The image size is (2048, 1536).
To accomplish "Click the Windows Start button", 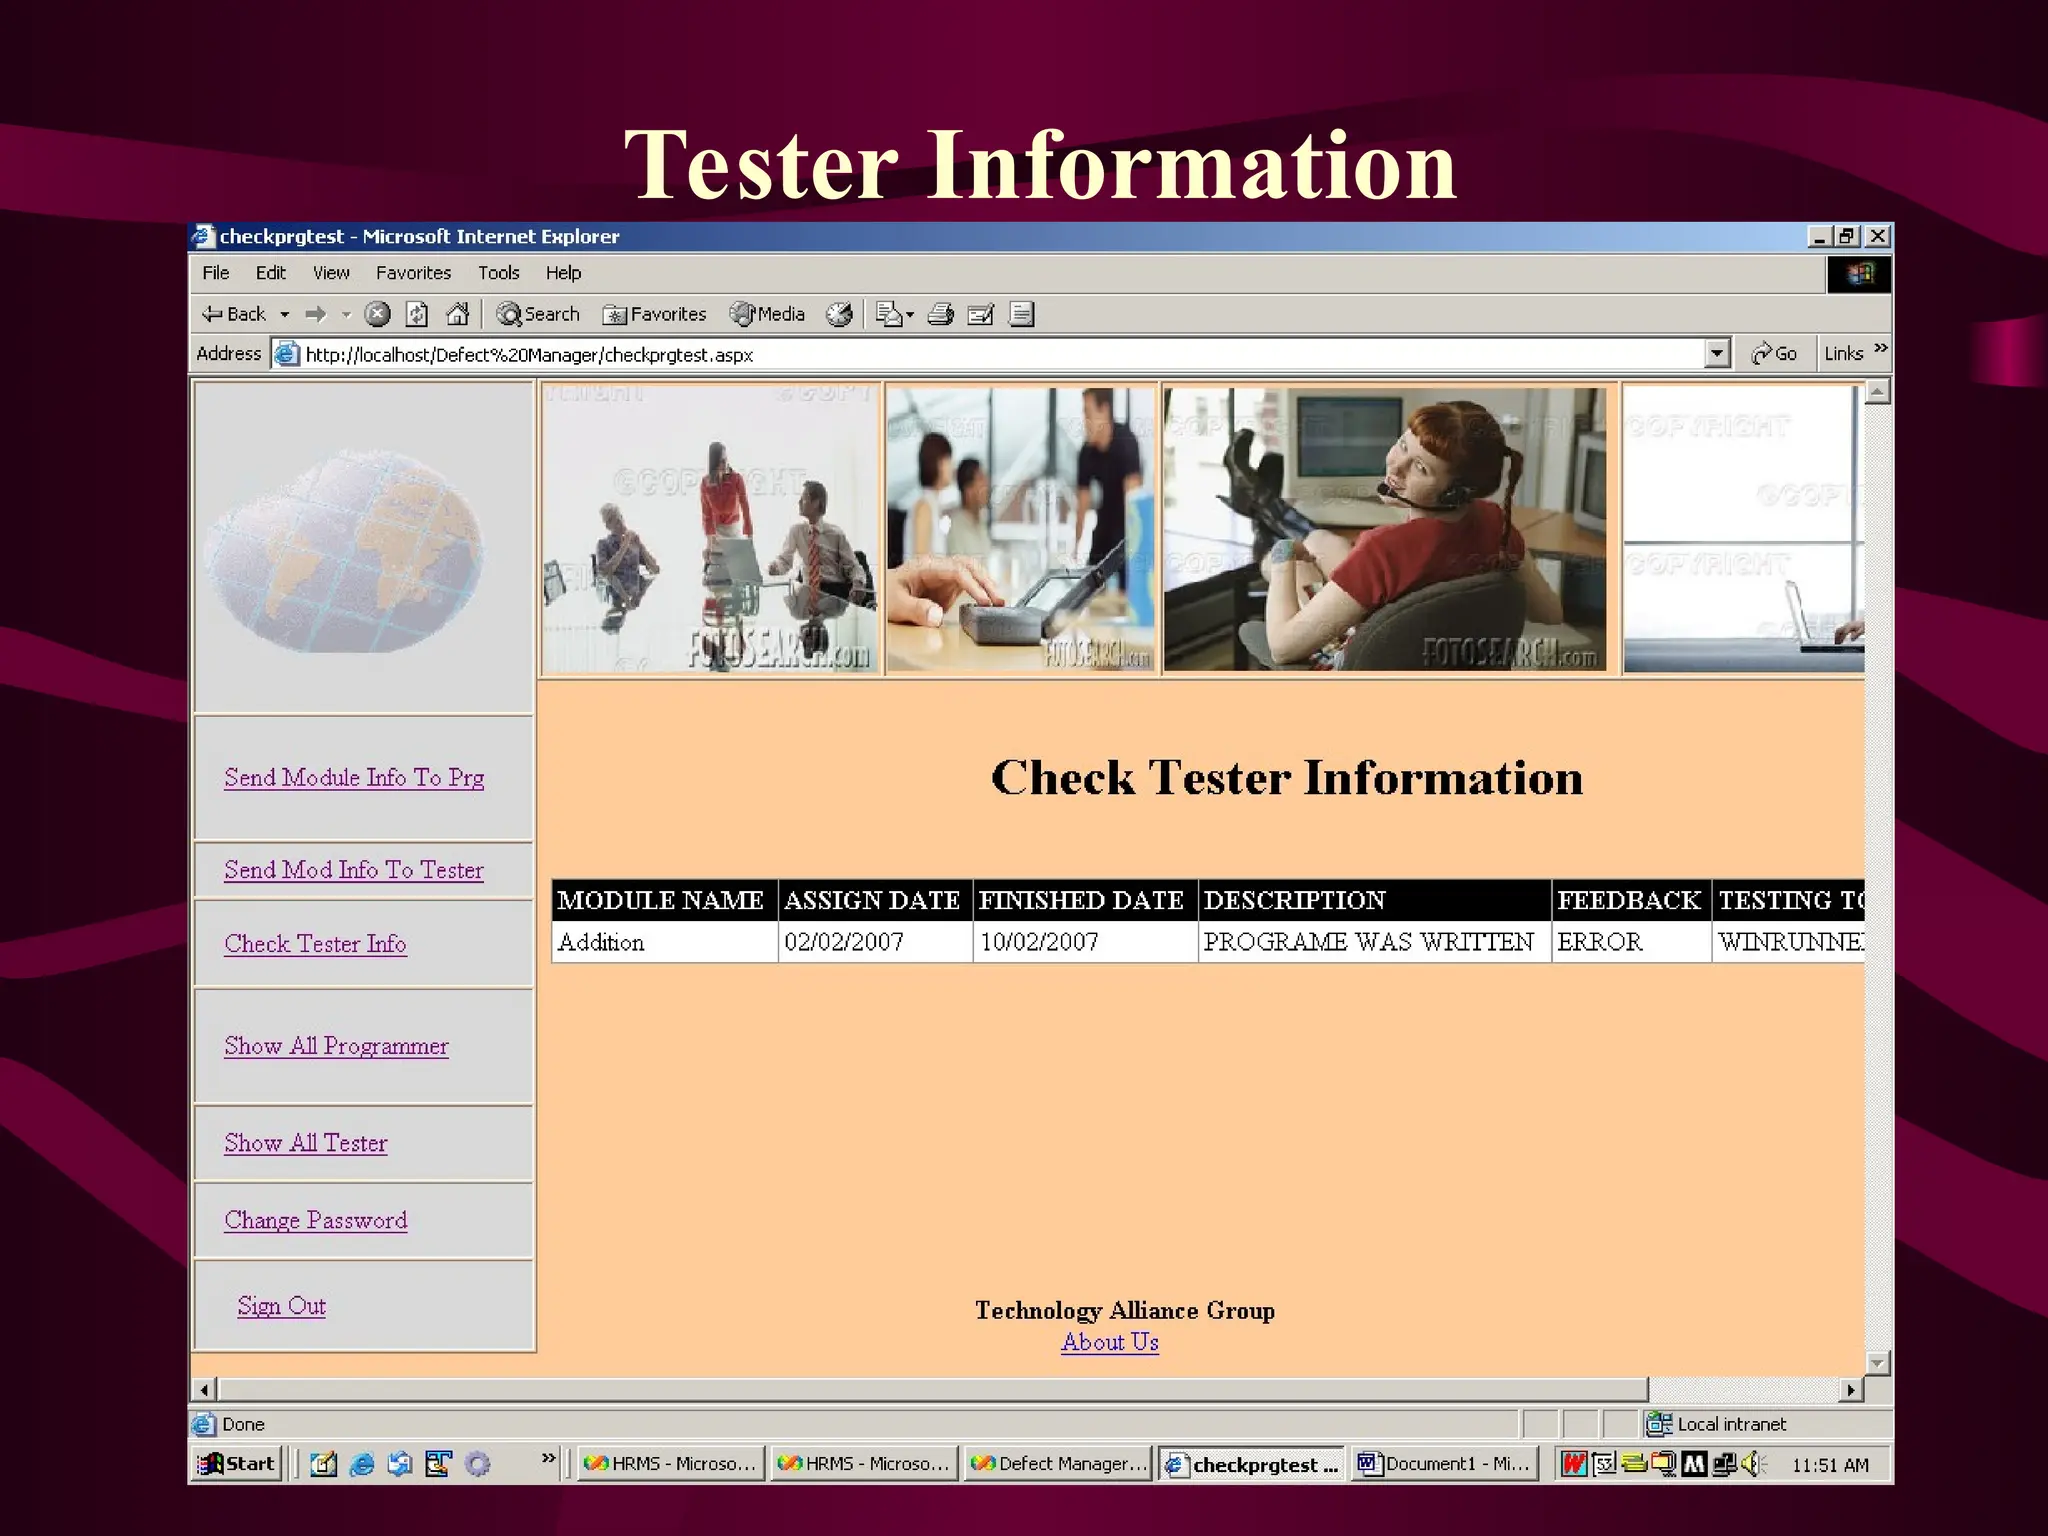I will [x=237, y=1464].
